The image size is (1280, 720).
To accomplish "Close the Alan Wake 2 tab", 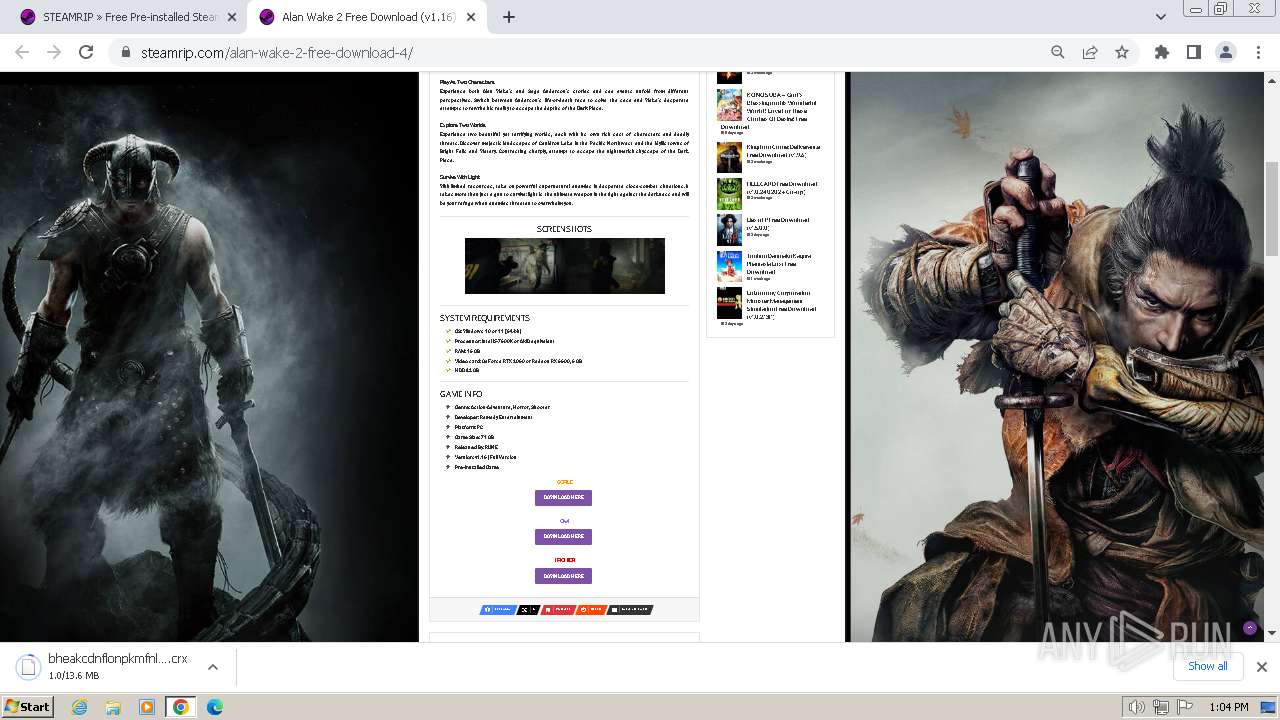I will (470, 17).
